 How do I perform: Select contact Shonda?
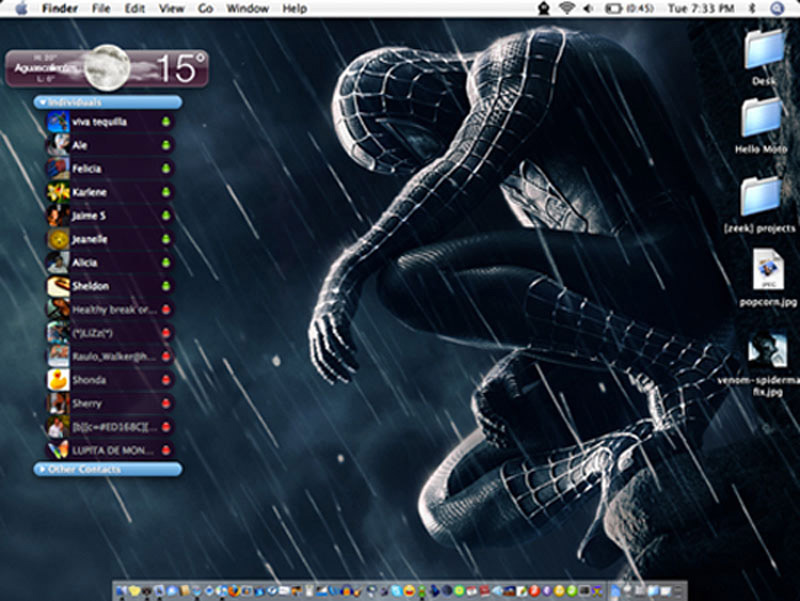[110, 380]
